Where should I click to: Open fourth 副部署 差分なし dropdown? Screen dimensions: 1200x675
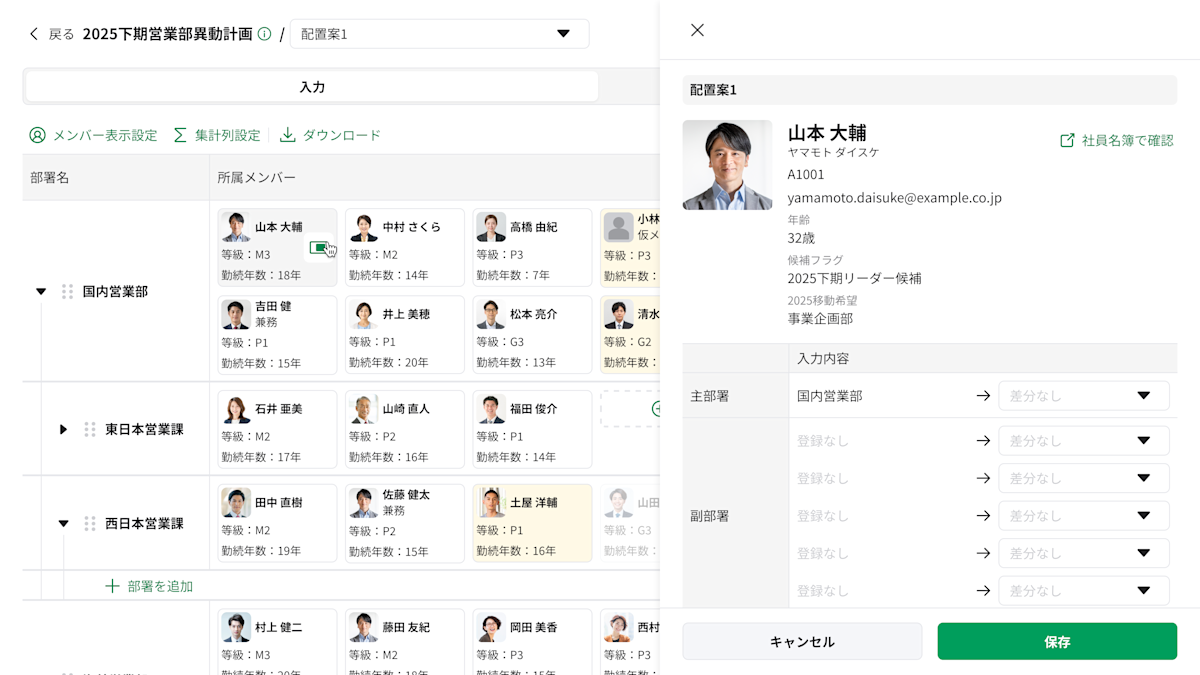point(1084,553)
